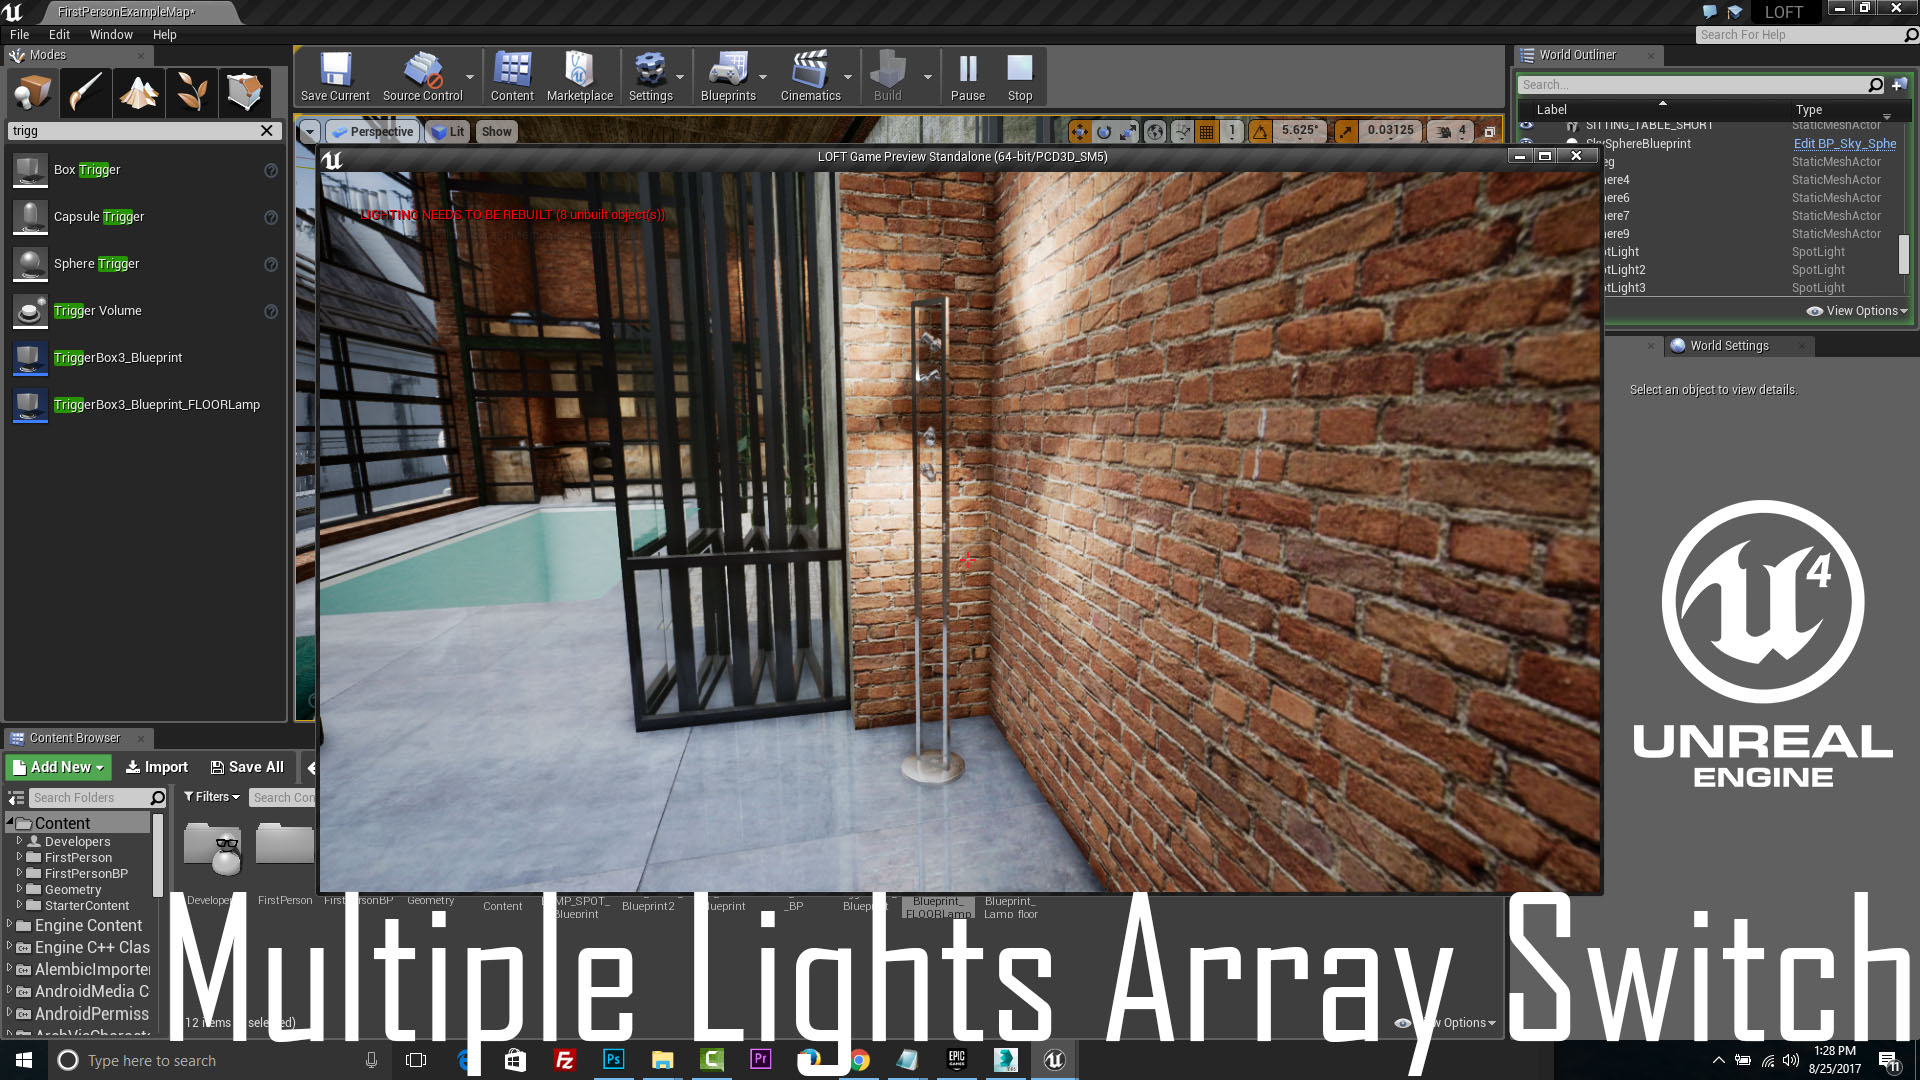The image size is (1920, 1080).
Task: Open Settings dropdown arrow
Action: [x=680, y=77]
